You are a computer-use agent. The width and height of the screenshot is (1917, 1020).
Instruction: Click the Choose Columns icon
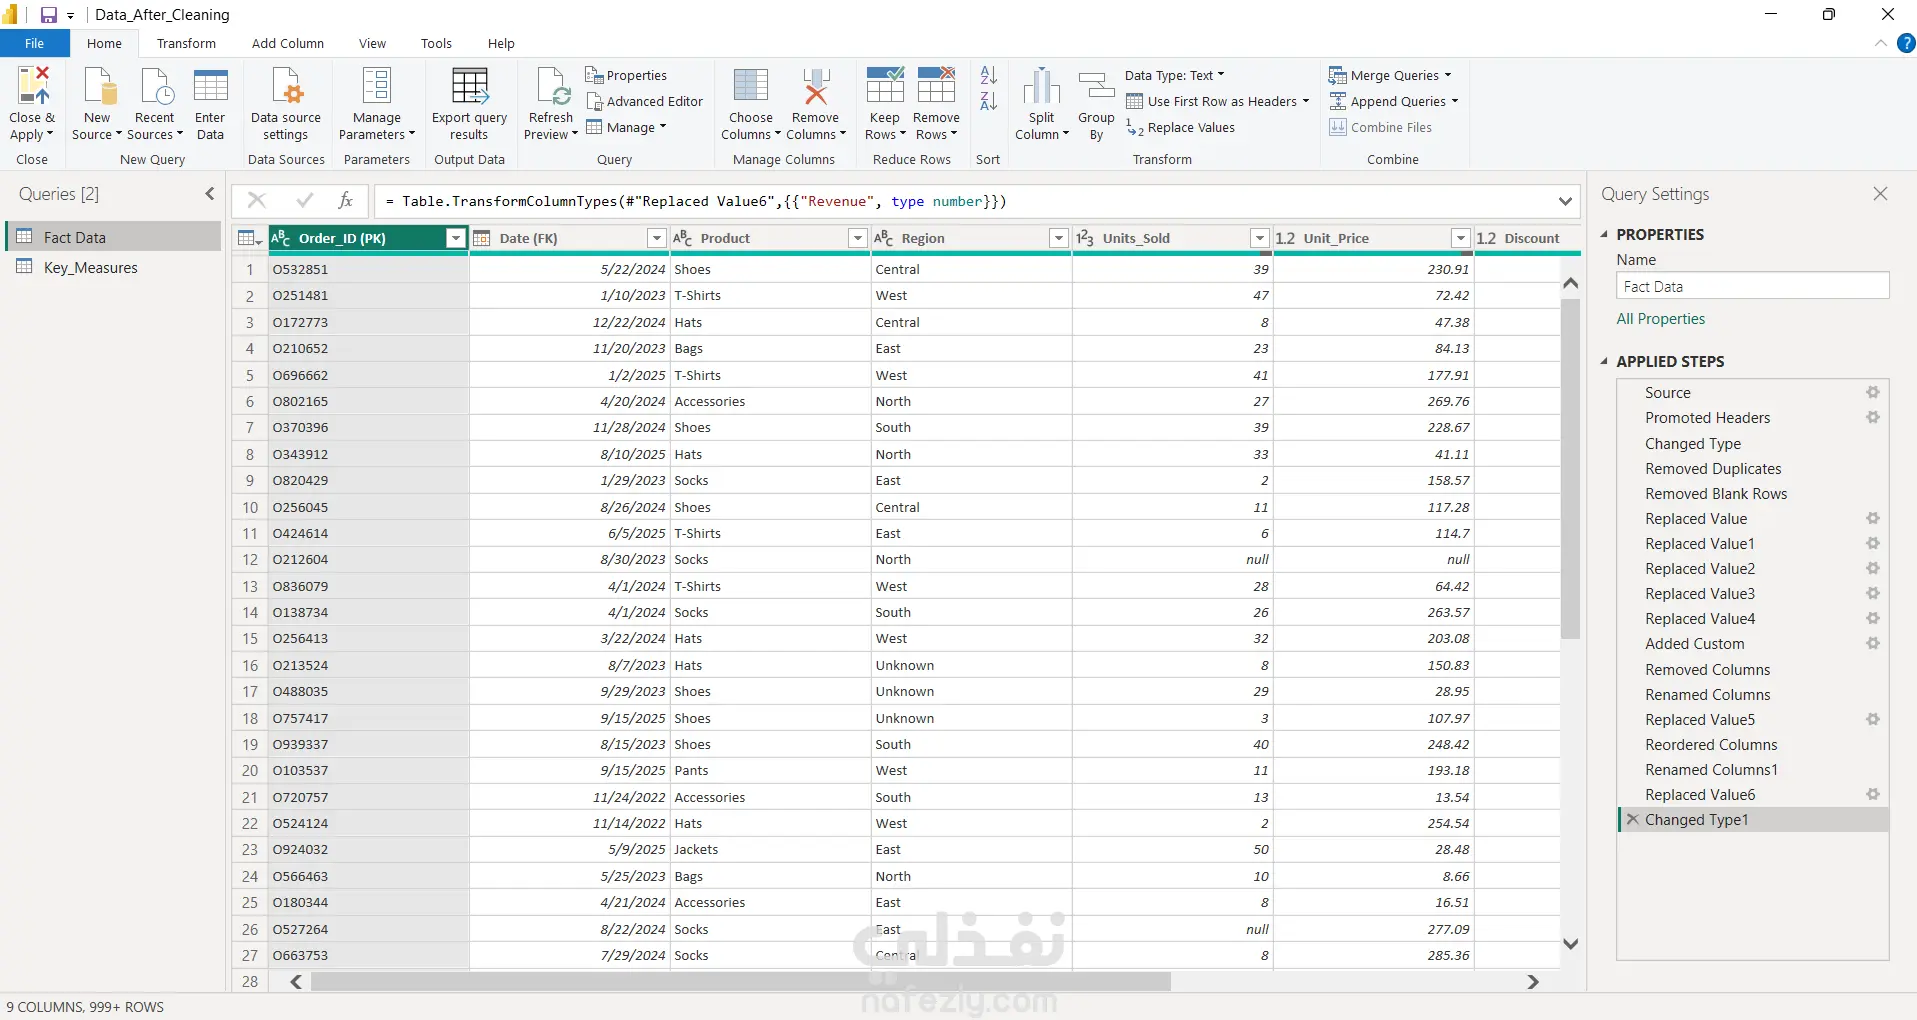tap(751, 86)
